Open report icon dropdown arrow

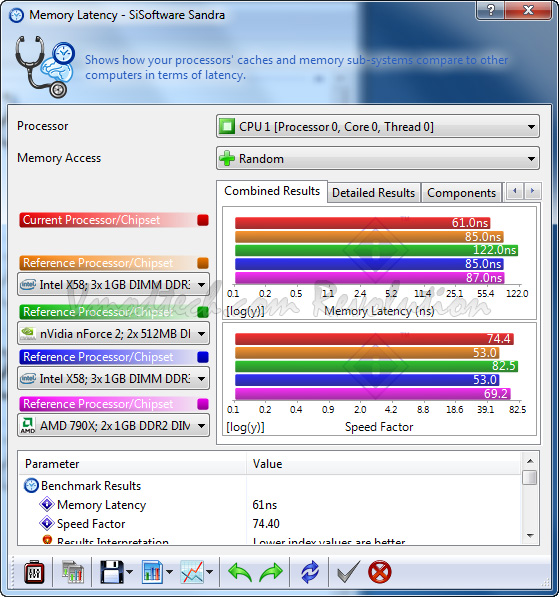pyautogui.click(x=169, y=572)
